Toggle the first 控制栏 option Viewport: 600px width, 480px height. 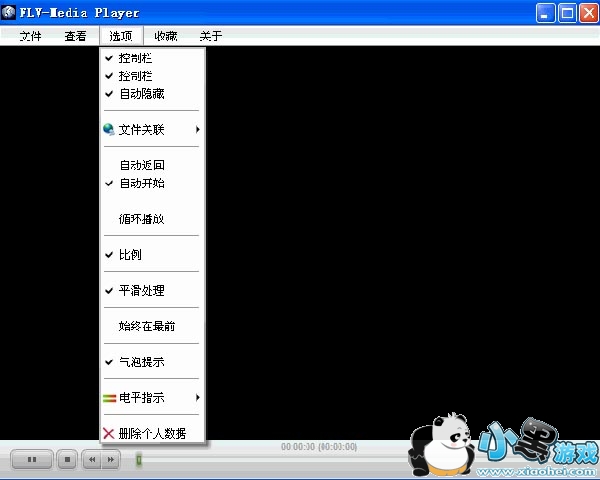[152, 58]
